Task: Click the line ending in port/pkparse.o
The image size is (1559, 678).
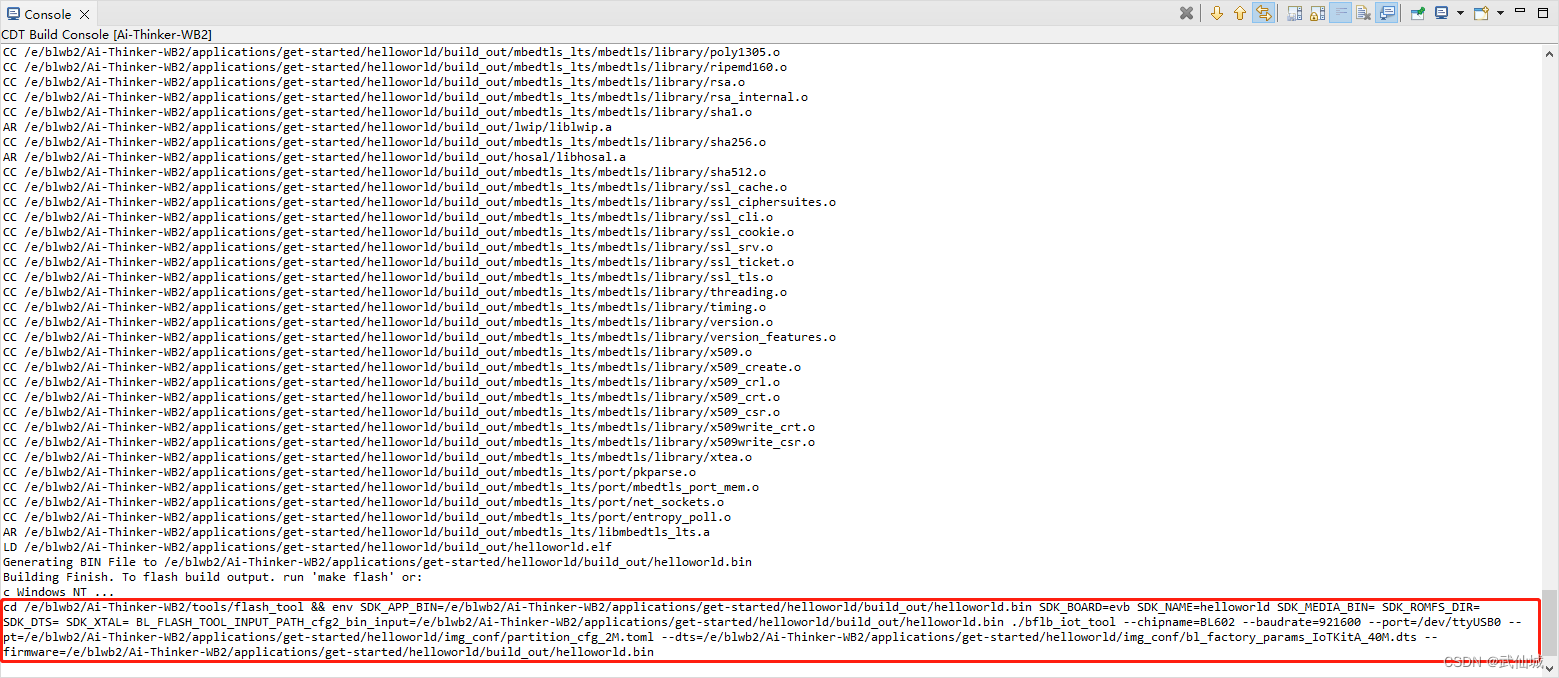Action: tap(349, 472)
